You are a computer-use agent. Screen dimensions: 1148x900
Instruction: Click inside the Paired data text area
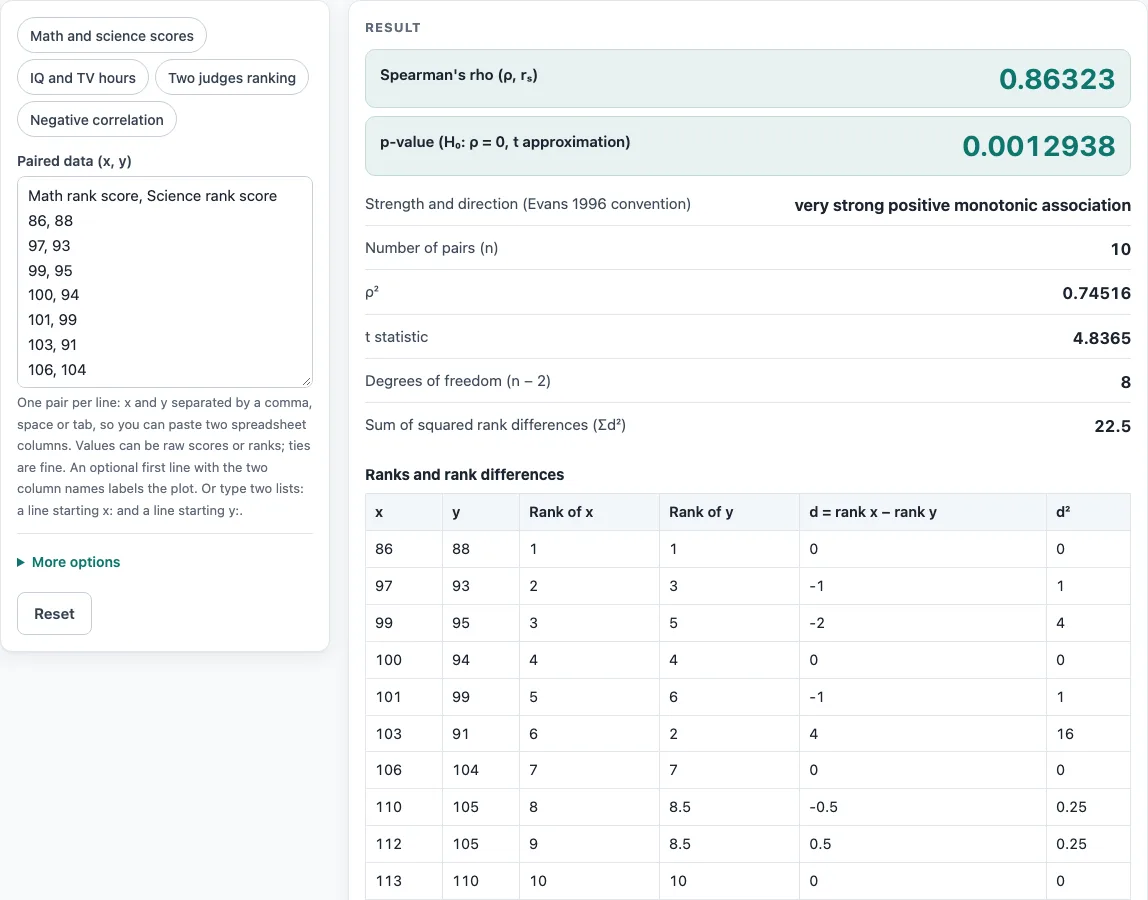click(165, 282)
